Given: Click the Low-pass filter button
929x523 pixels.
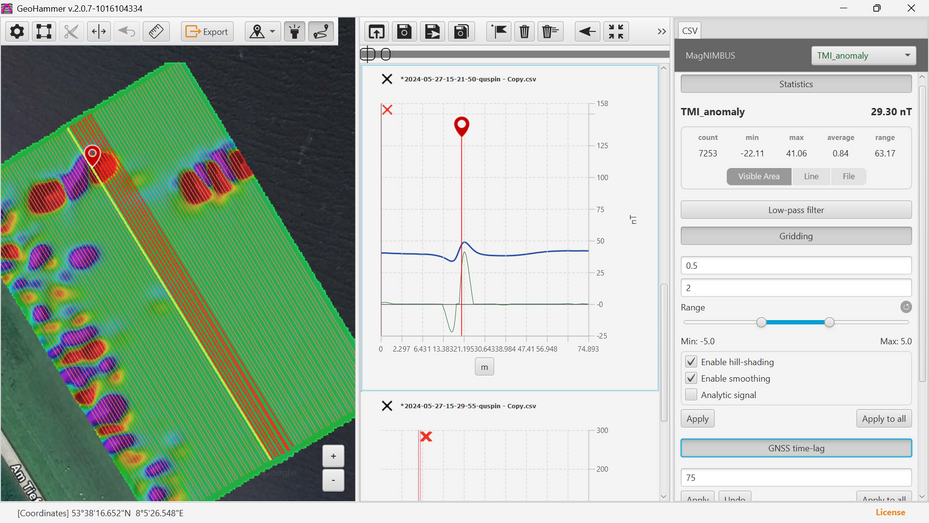Looking at the screenshot, I should (x=796, y=210).
